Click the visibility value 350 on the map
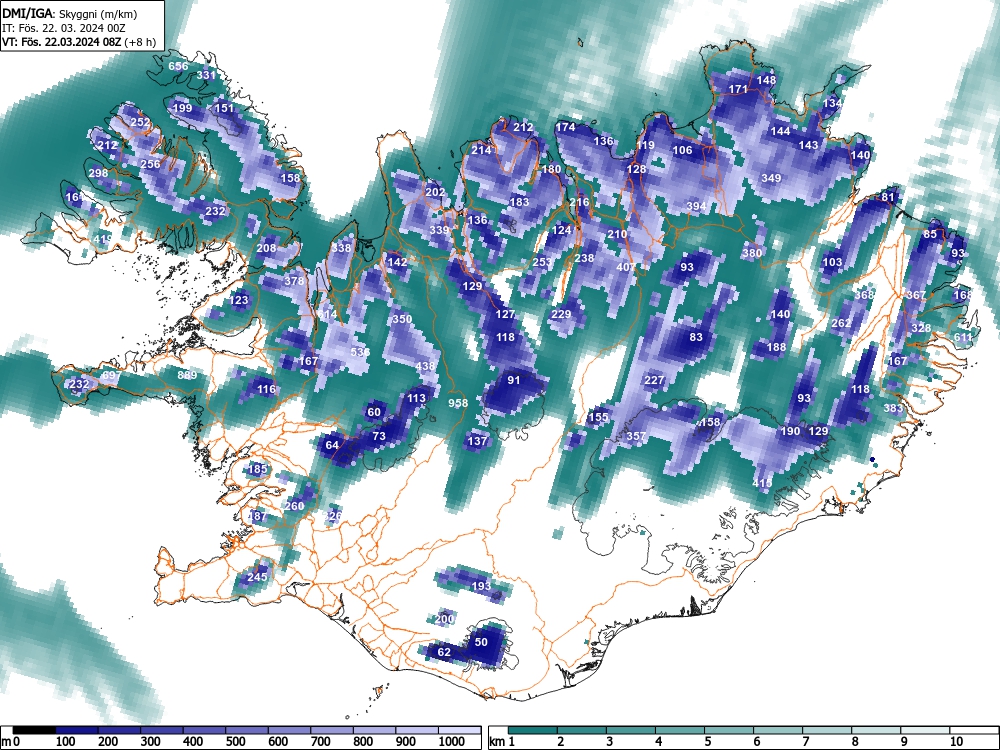 click(x=402, y=319)
